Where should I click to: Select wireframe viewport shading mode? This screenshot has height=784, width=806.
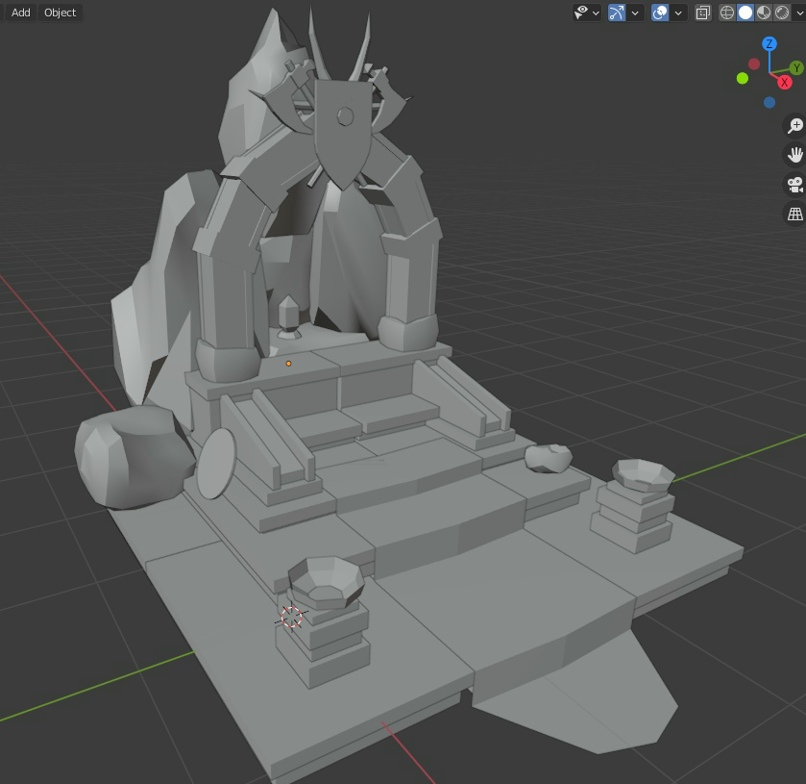(728, 12)
